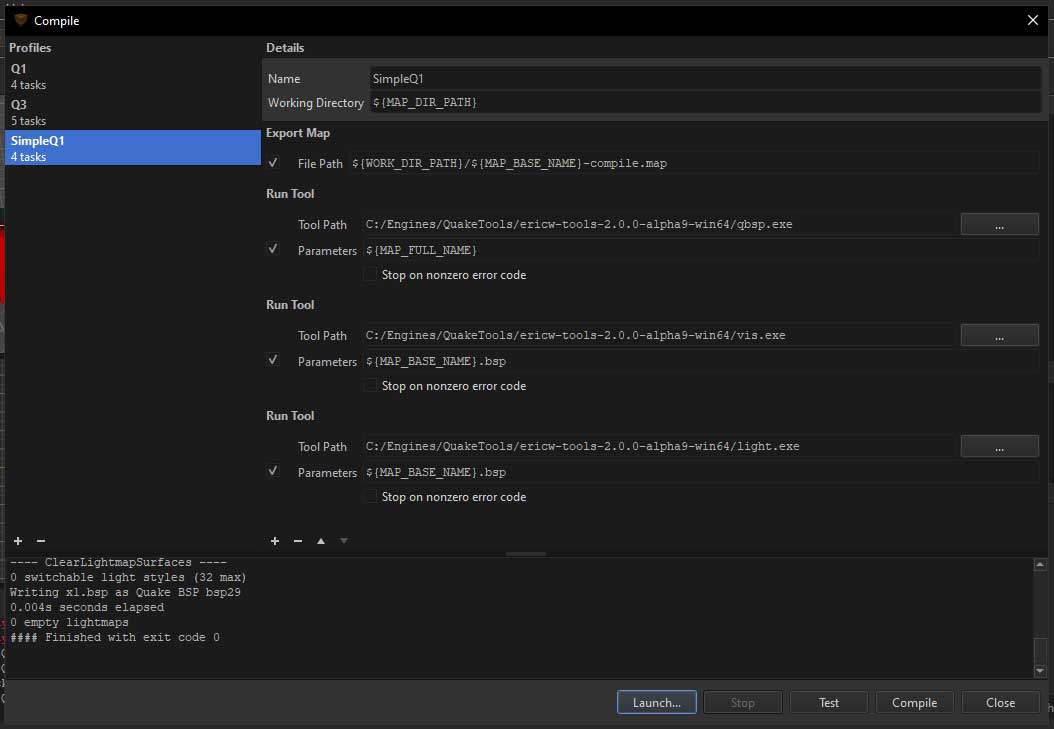1054x729 pixels.
Task: Edit the qbsp.exe Tool Path field
Action: [x=659, y=224]
